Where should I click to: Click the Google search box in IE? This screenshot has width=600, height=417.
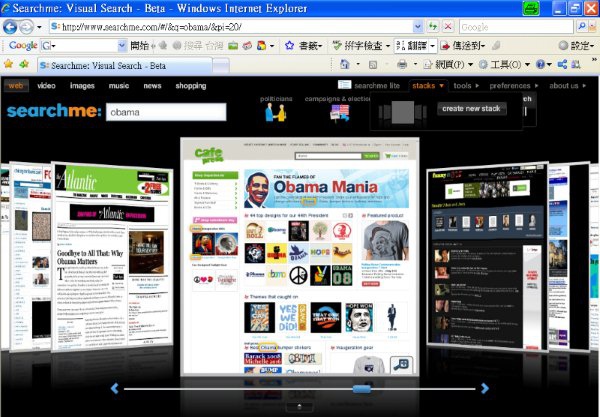pos(517,27)
